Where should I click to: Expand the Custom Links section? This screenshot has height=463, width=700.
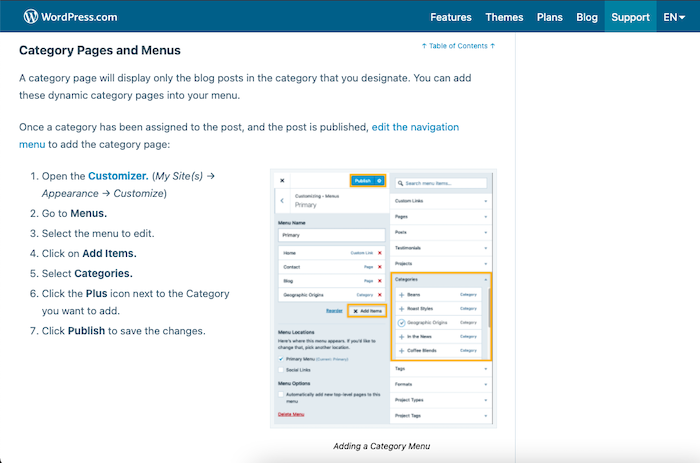[441, 201]
